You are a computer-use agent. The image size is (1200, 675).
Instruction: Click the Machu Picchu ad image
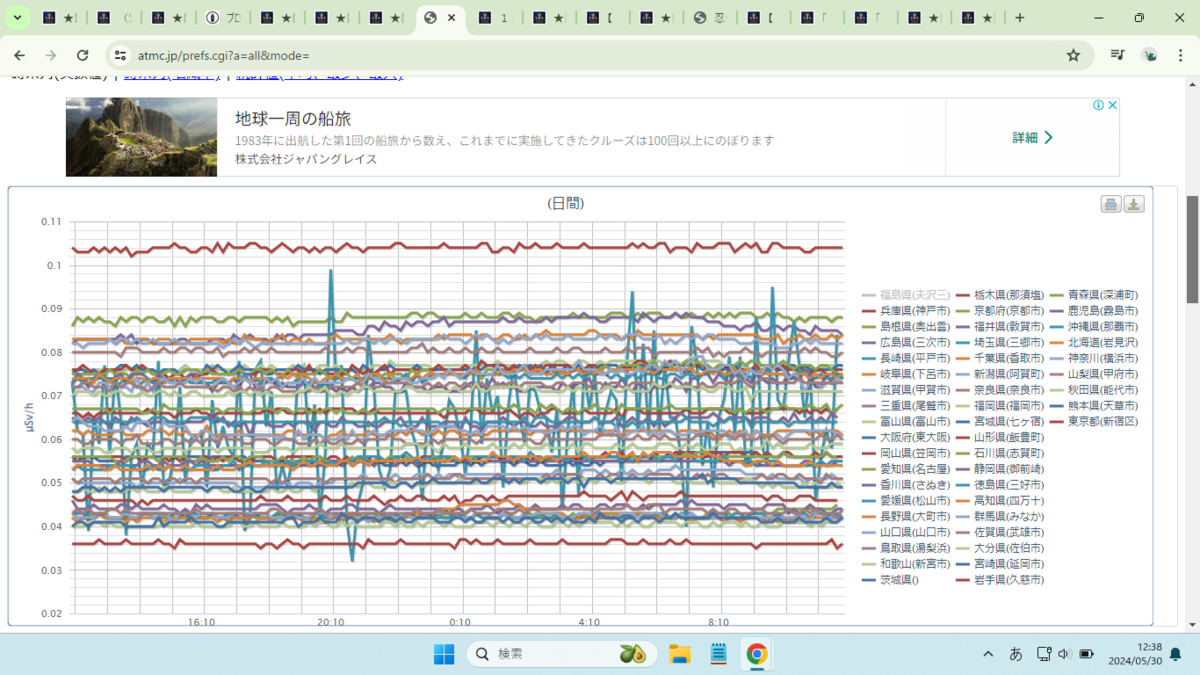click(x=141, y=137)
